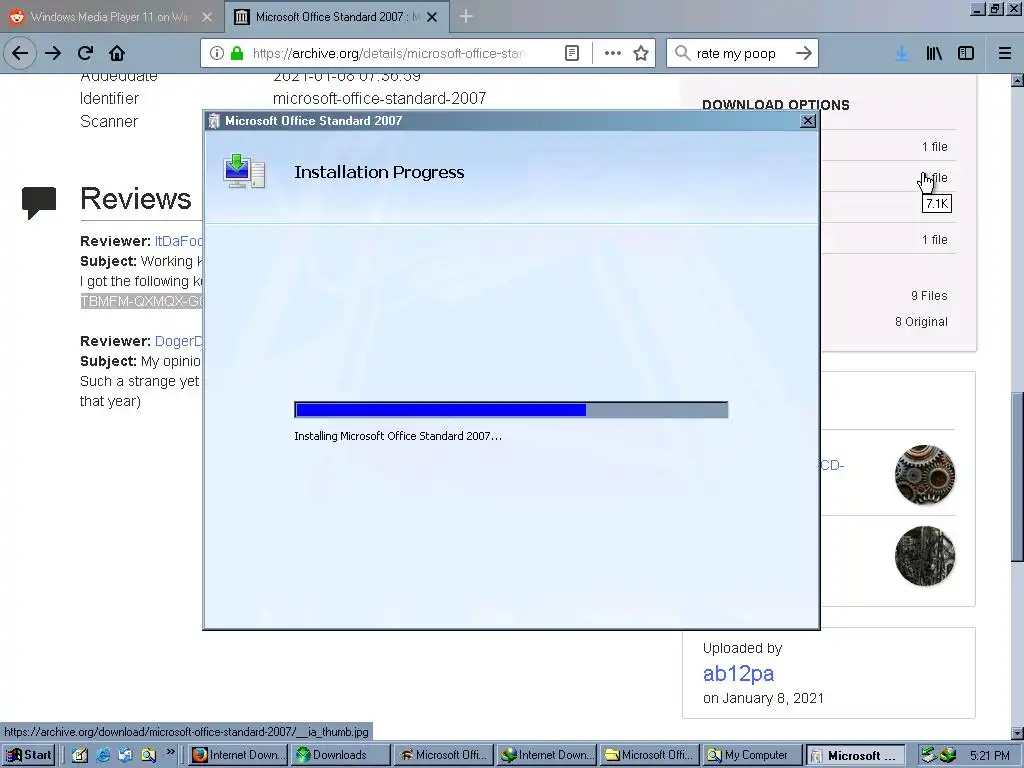This screenshot has height=768, width=1024.
Task: Click the 'microsoft-office-standard-2007' identifier text
Action: coord(379,99)
